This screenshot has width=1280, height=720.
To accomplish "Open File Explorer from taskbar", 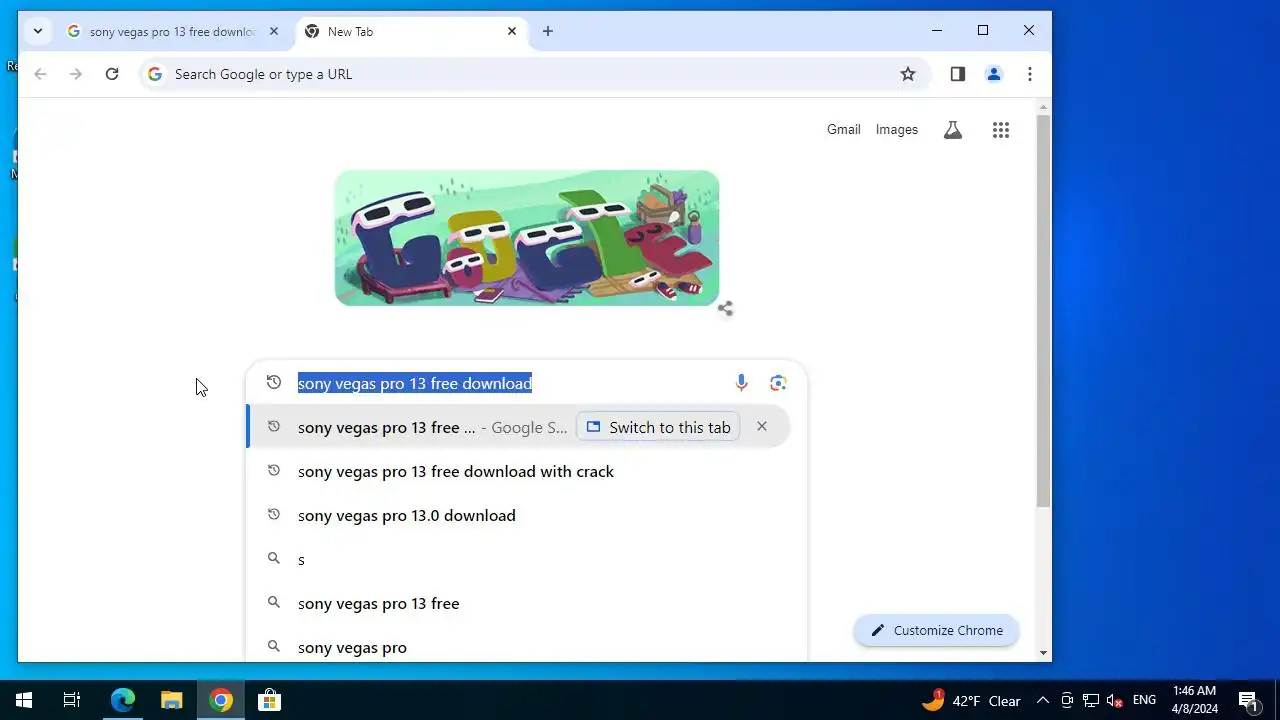I will coord(172,700).
